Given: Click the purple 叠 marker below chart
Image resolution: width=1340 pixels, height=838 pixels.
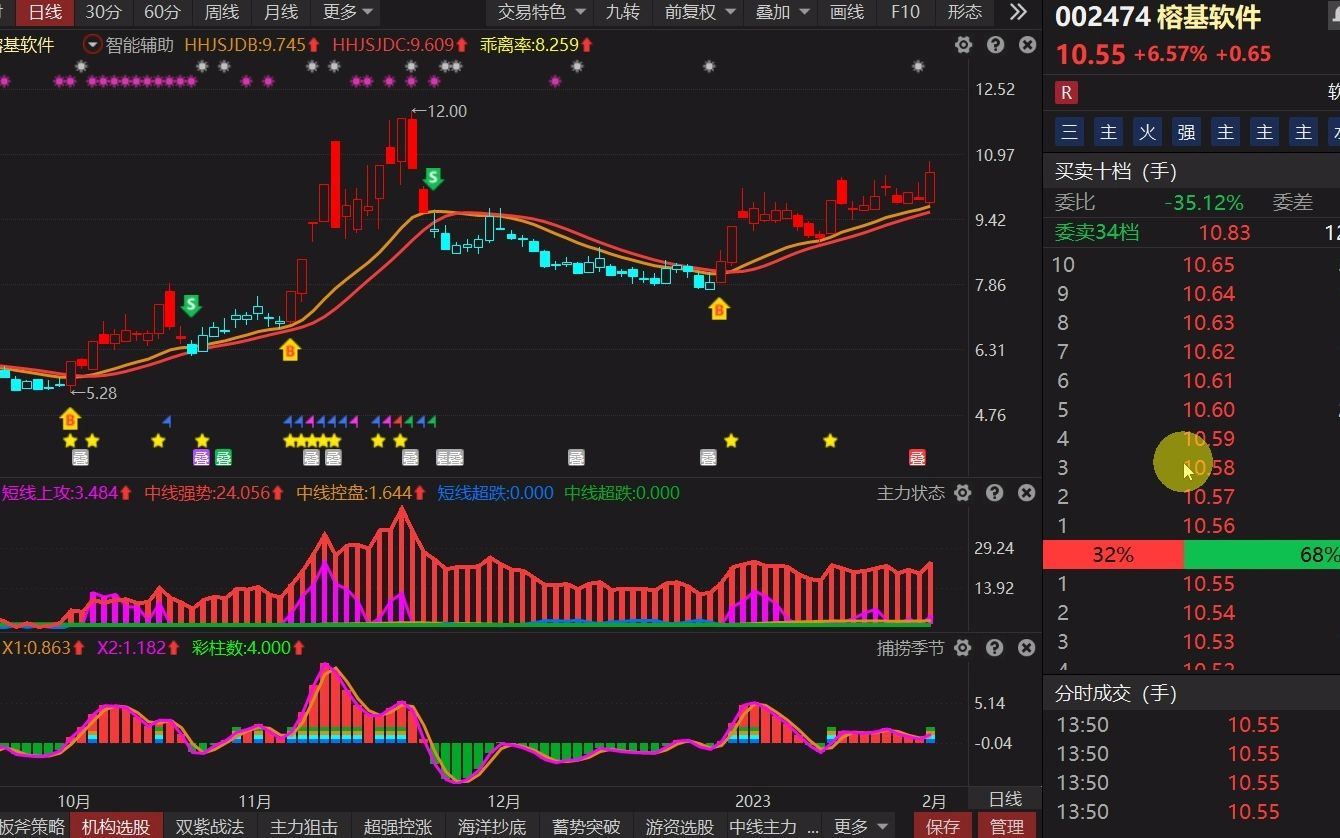Looking at the screenshot, I should click(201, 458).
